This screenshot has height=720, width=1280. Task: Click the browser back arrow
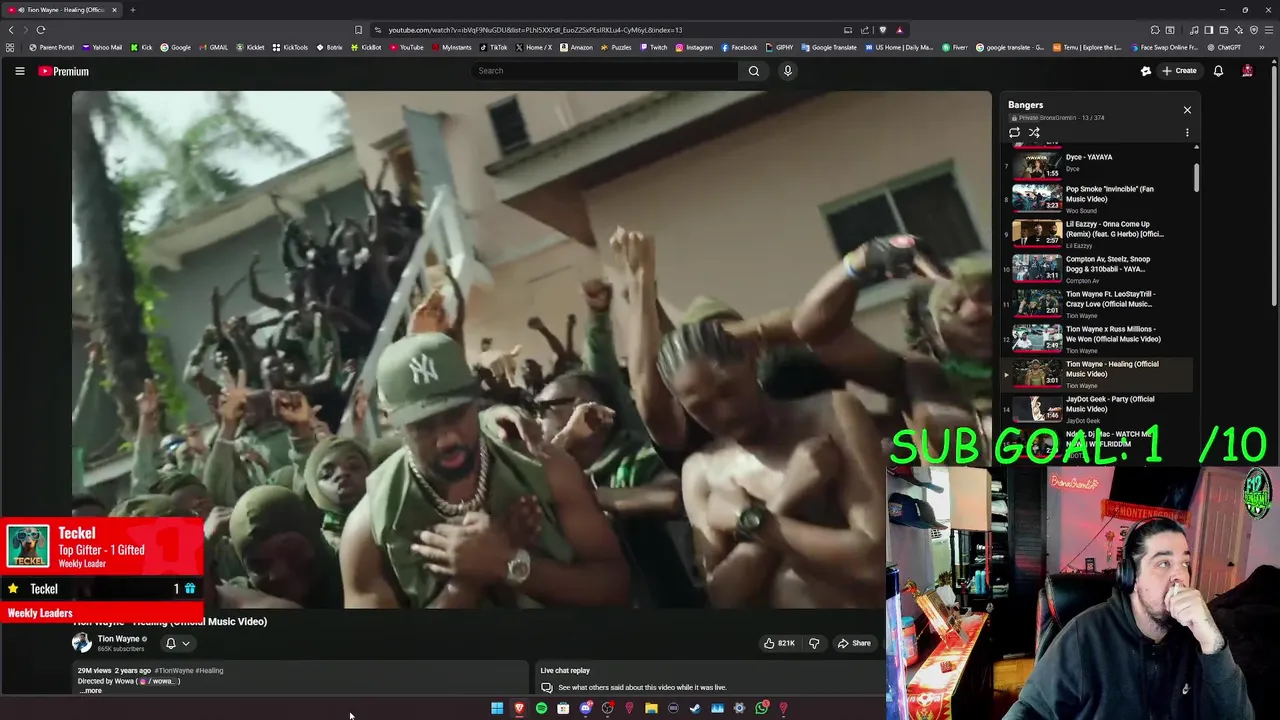pos(11,30)
